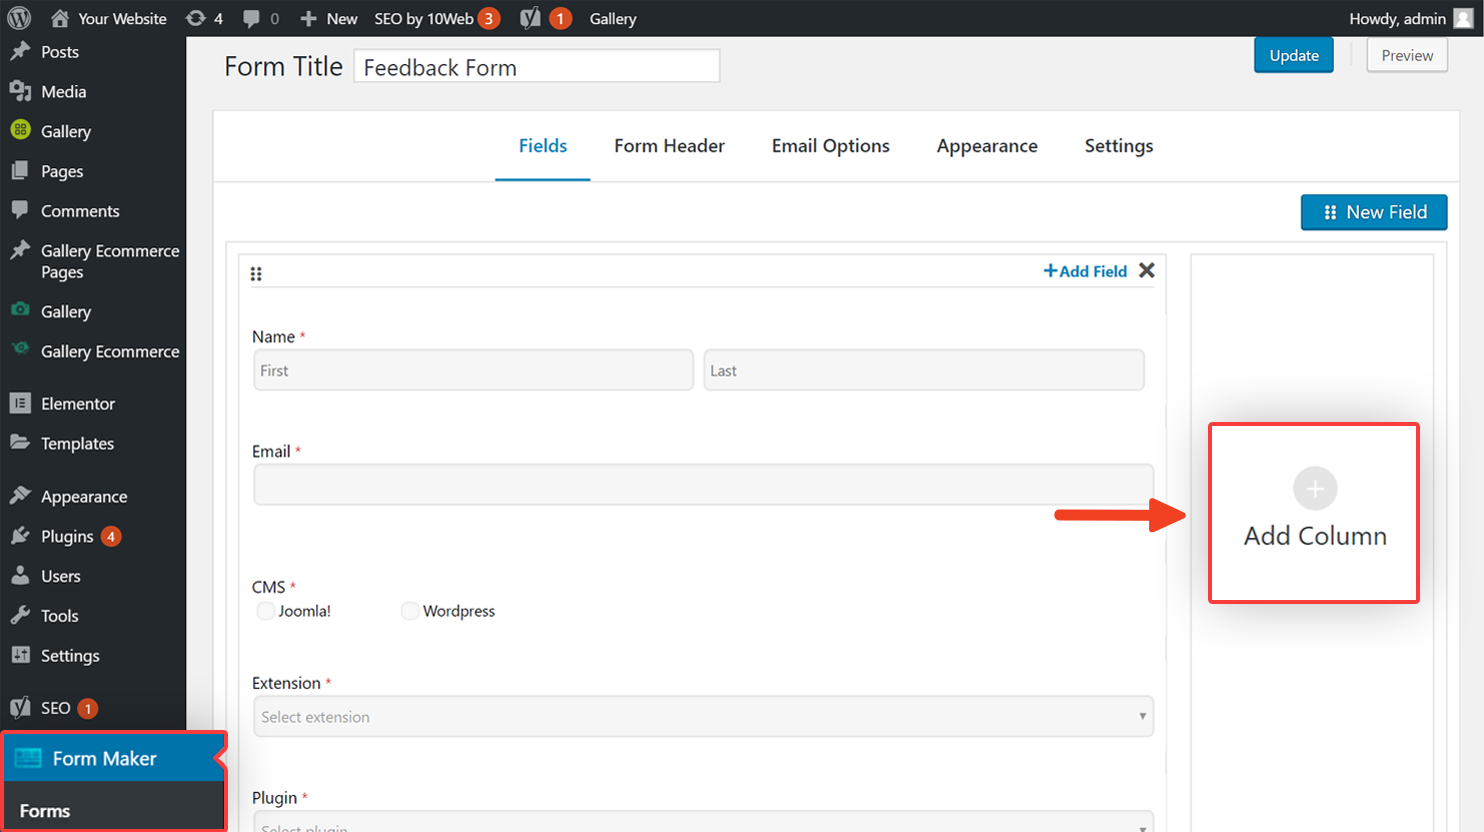The image size is (1484, 832).
Task: Click the Form Maker menu label
Action: point(104,759)
